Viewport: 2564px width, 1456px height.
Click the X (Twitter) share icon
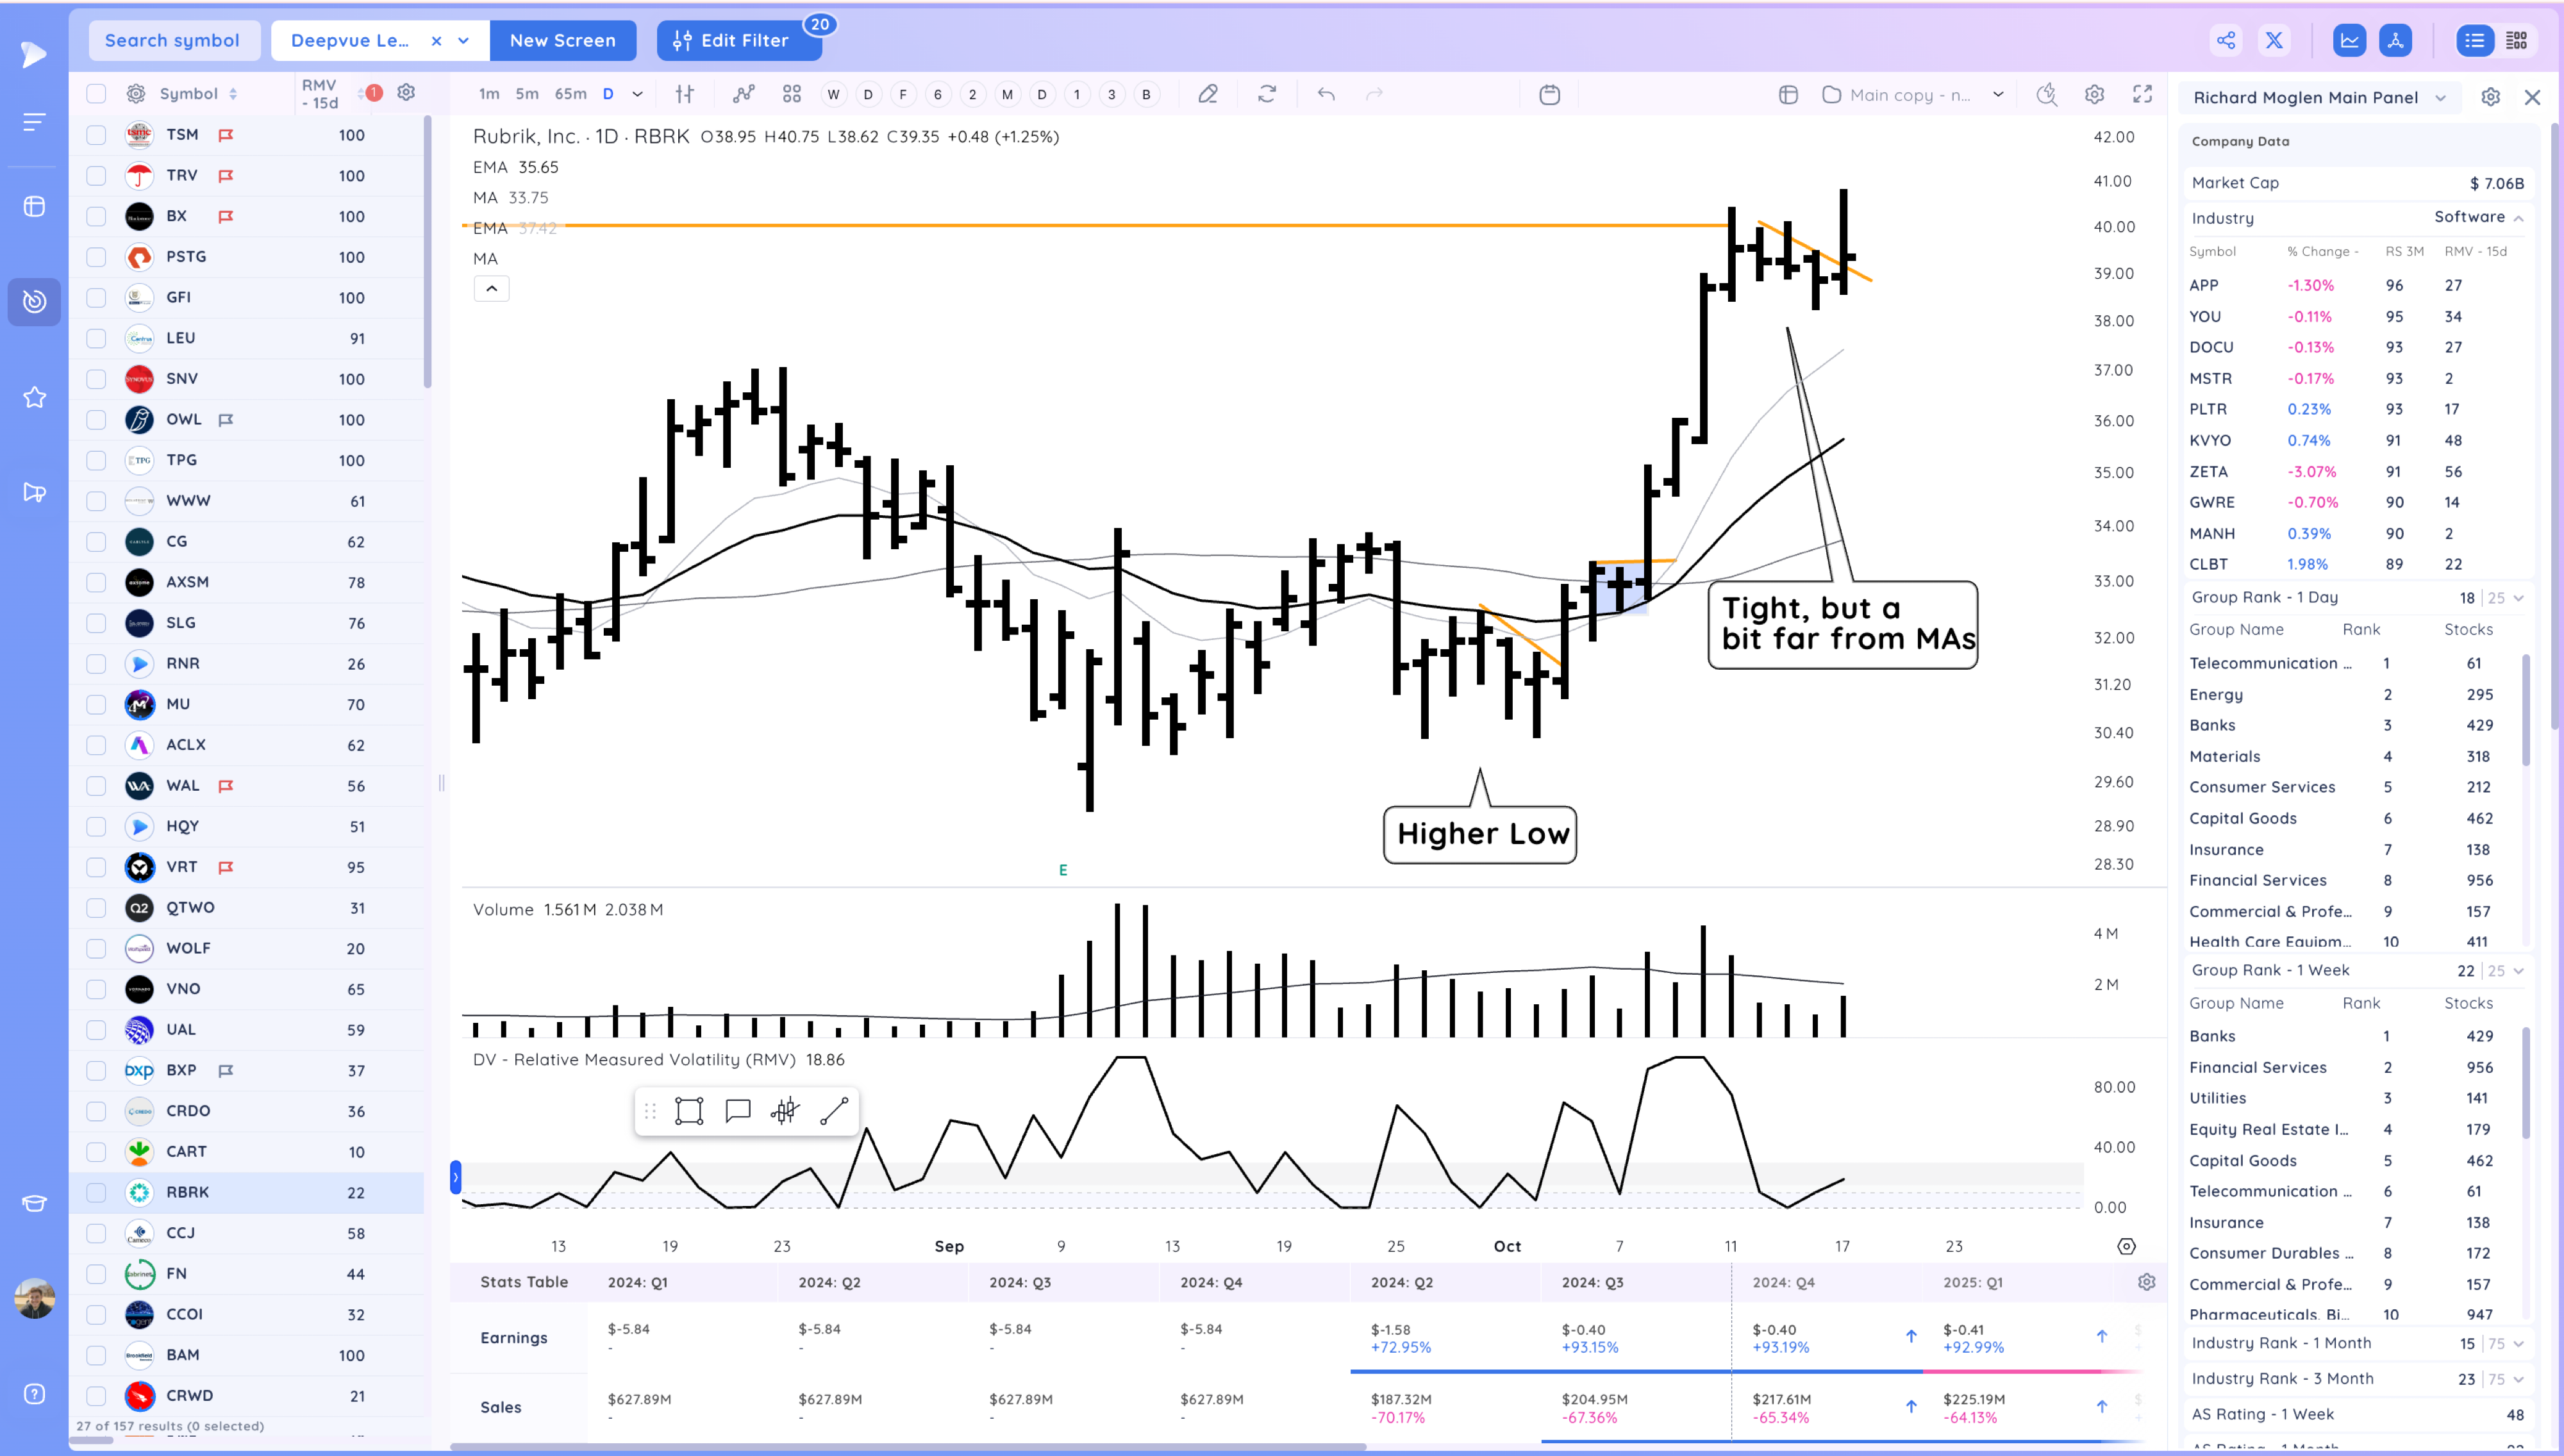point(2274,40)
